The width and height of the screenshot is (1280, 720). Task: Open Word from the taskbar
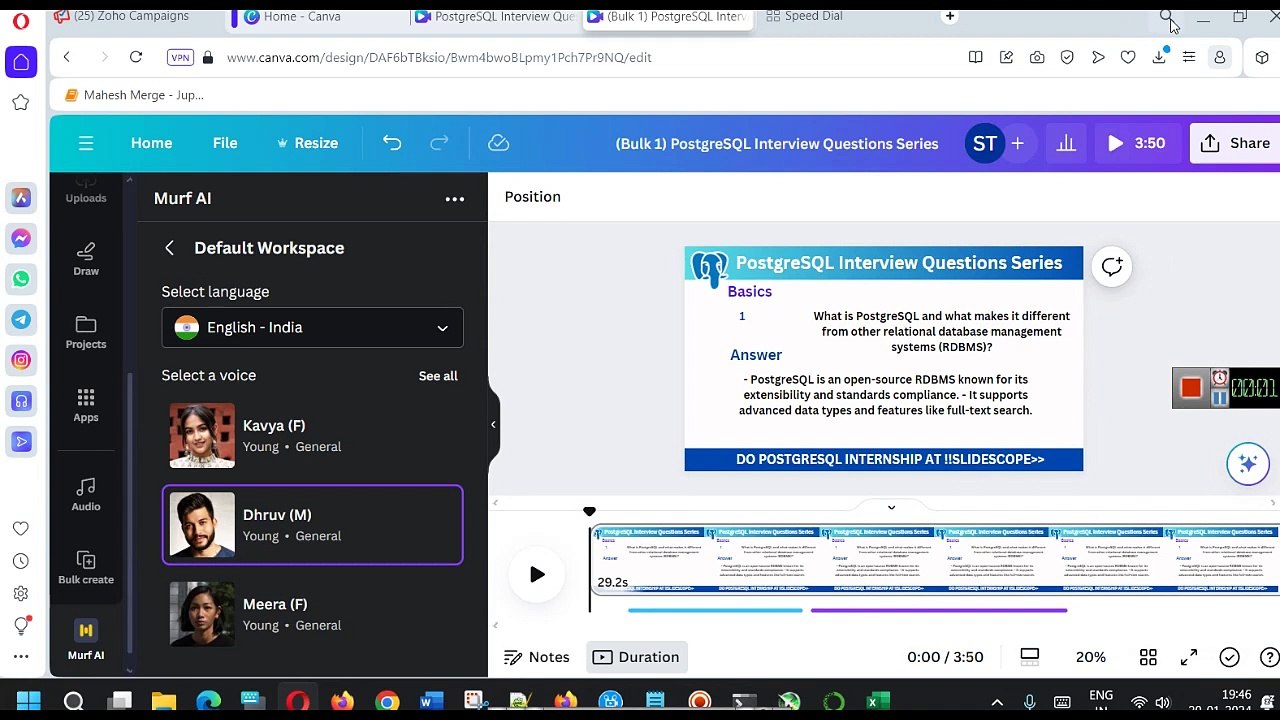coord(431,701)
